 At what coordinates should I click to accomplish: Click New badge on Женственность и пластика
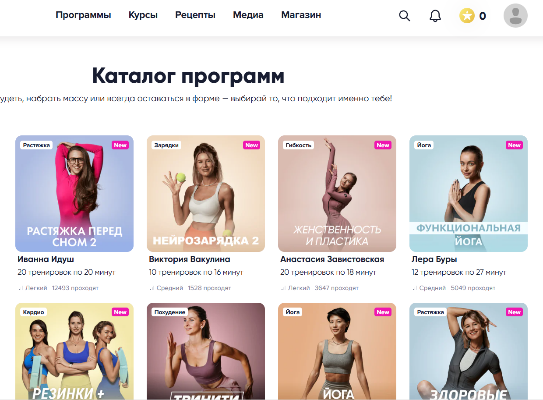click(x=383, y=145)
